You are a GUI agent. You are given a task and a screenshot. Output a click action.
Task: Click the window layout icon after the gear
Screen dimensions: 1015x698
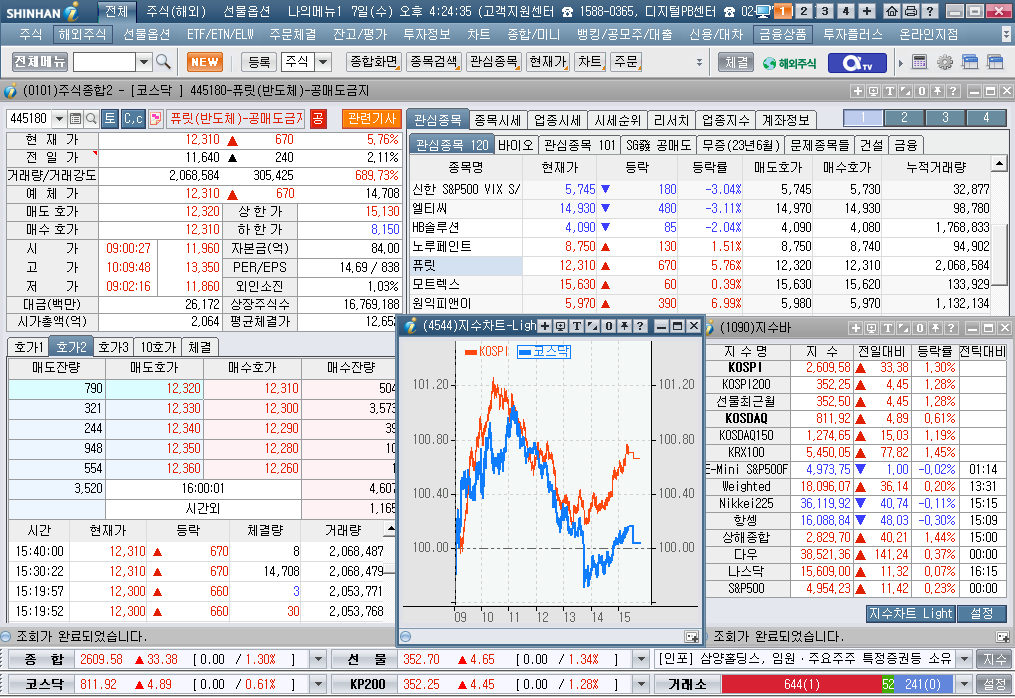pos(970,62)
